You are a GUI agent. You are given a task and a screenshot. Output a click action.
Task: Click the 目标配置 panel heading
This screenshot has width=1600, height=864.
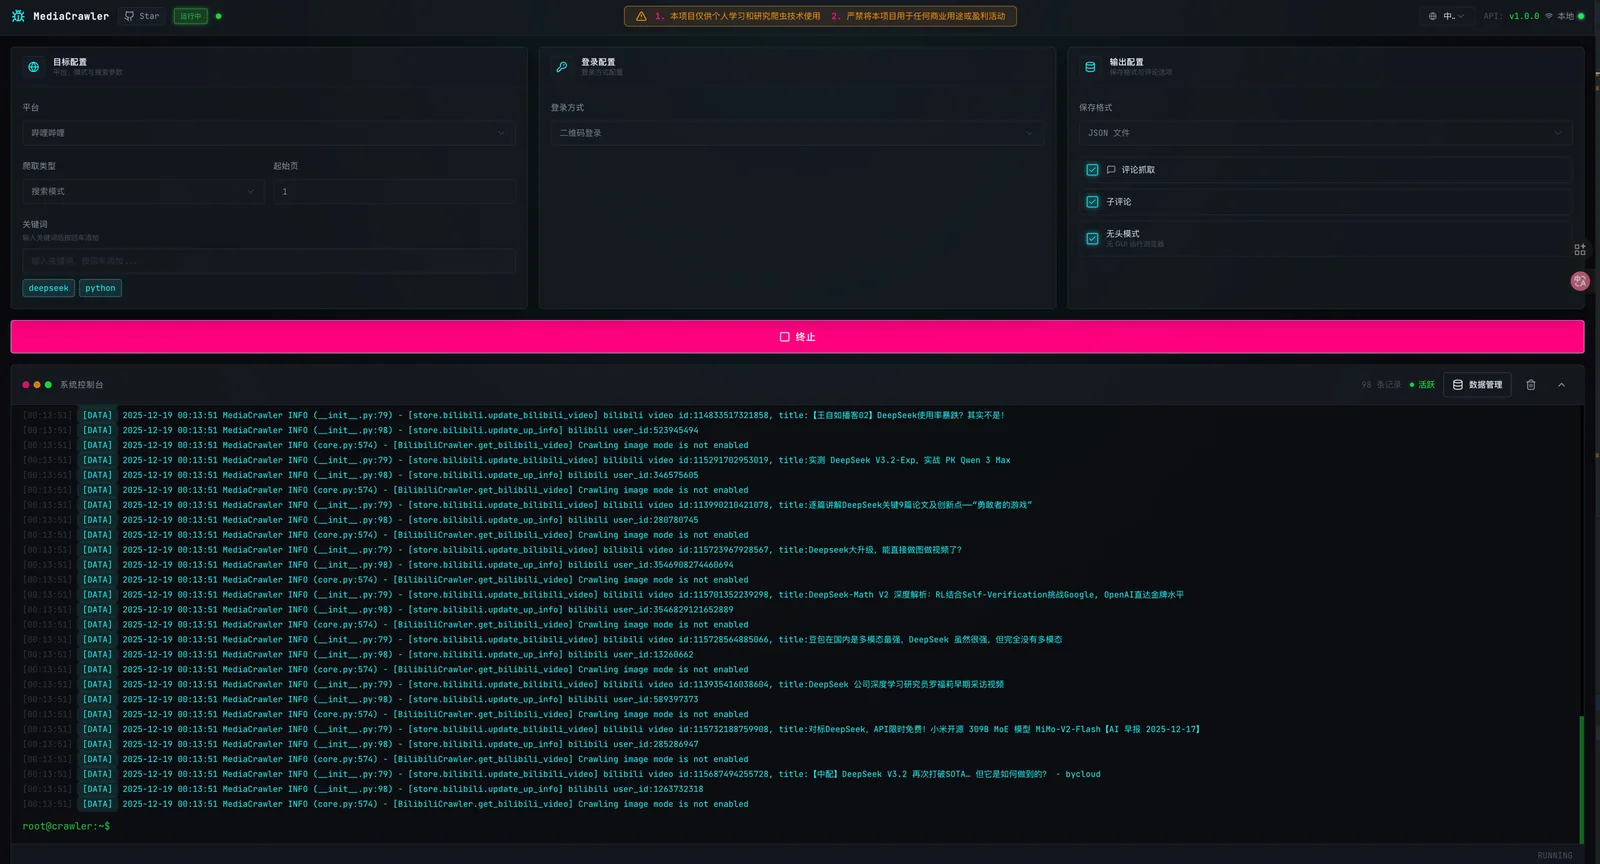pos(70,62)
